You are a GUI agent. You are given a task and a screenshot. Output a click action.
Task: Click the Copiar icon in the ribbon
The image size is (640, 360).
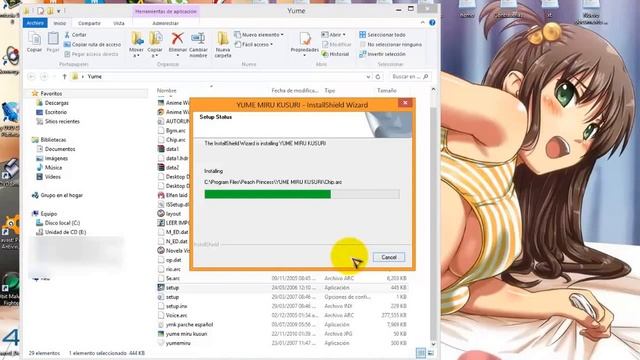[34, 42]
